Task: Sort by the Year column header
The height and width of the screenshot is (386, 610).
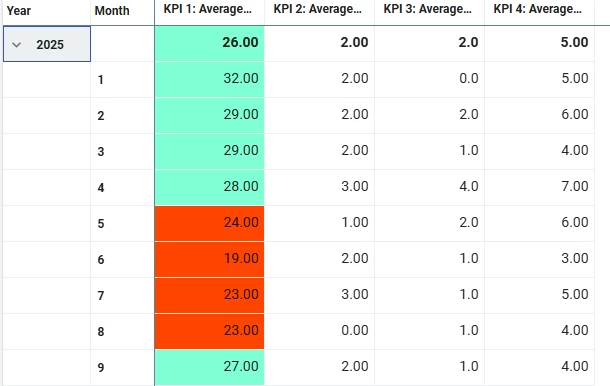Action: [46, 11]
